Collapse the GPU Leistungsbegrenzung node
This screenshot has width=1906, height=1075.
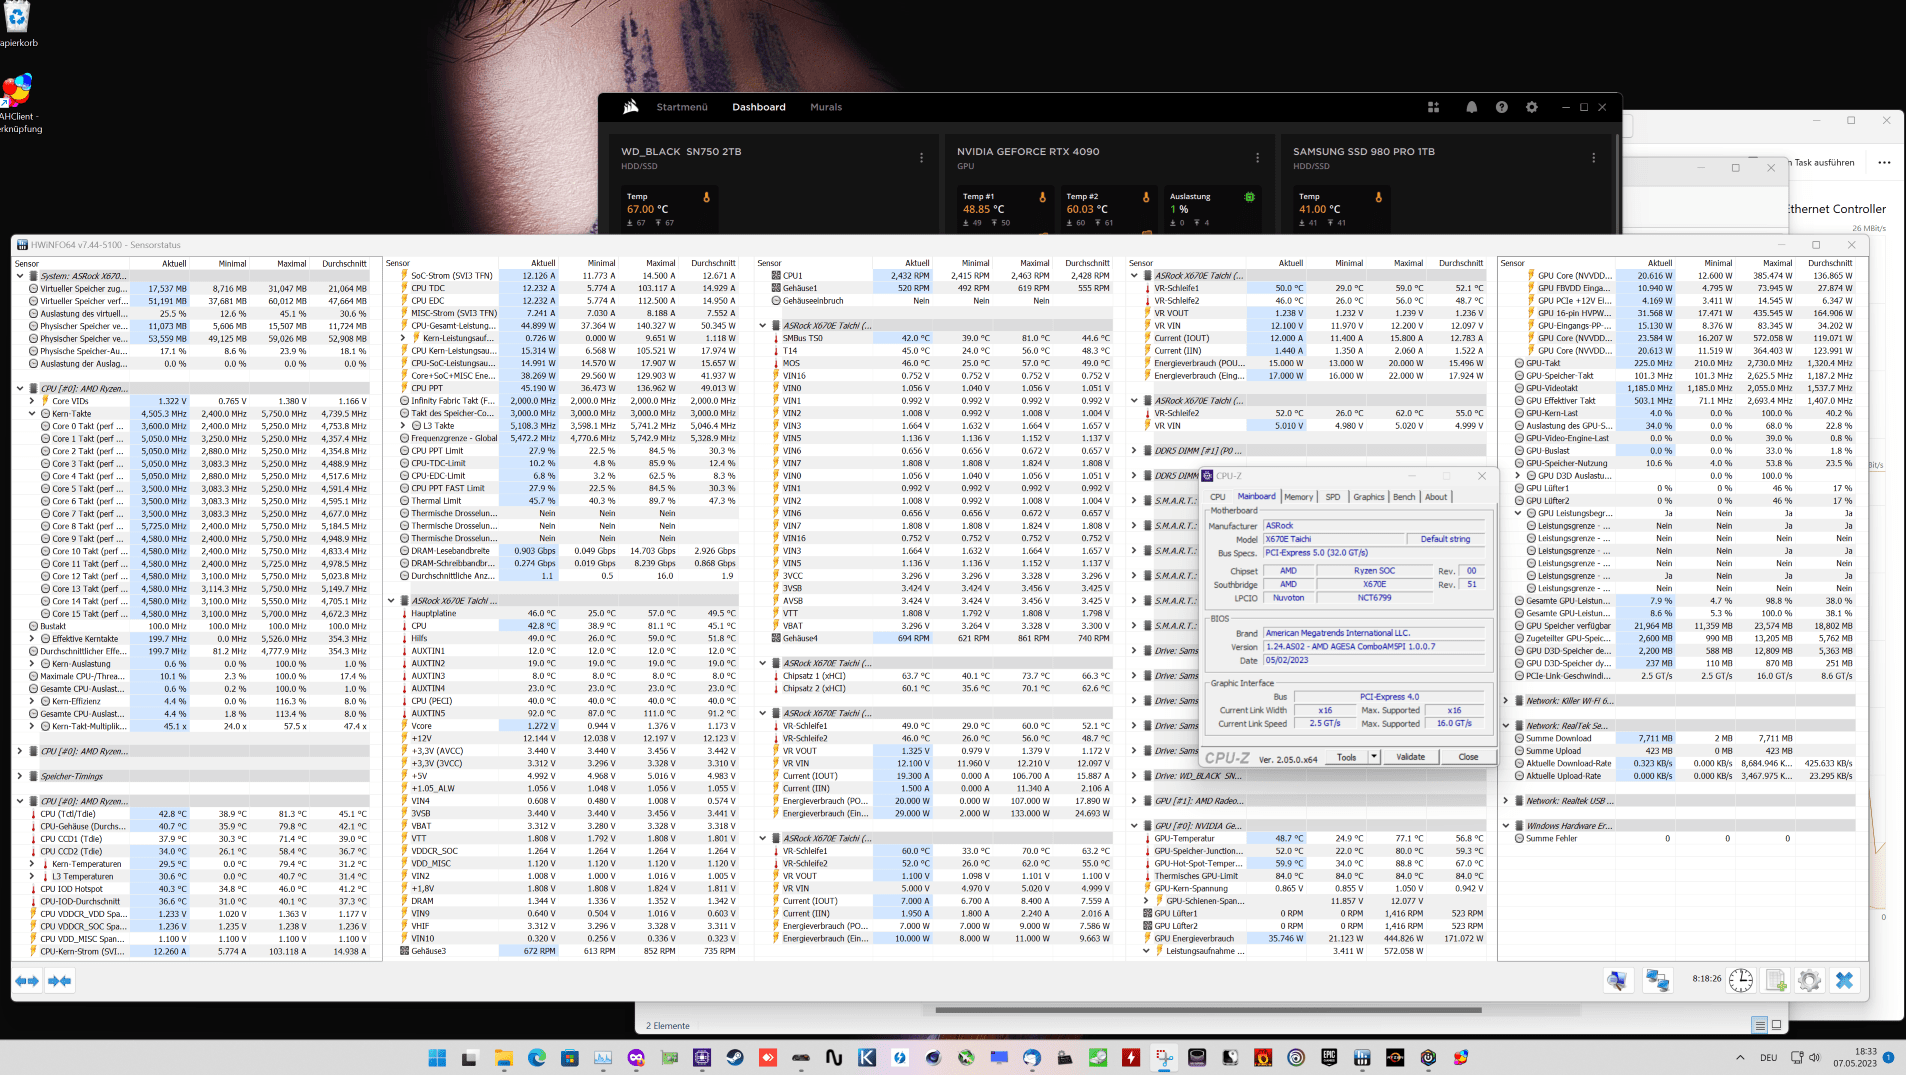click(1518, 514)
